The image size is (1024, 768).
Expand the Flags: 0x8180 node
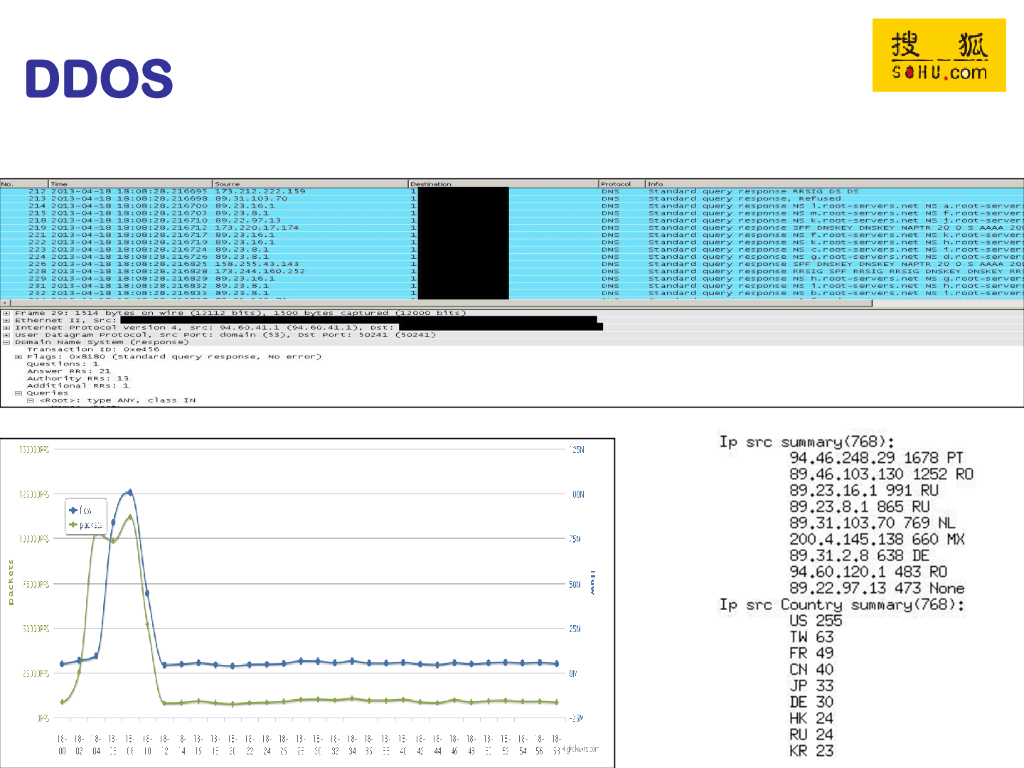coord(17,356)
